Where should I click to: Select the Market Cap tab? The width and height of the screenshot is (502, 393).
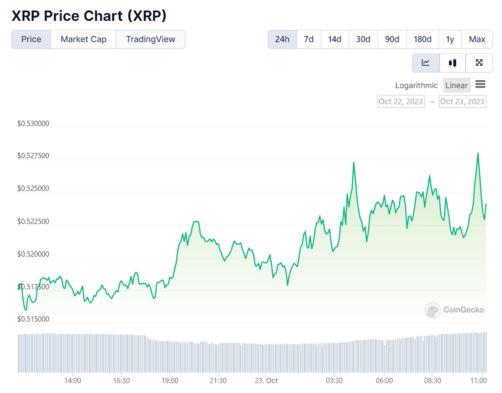click(83, 39)
